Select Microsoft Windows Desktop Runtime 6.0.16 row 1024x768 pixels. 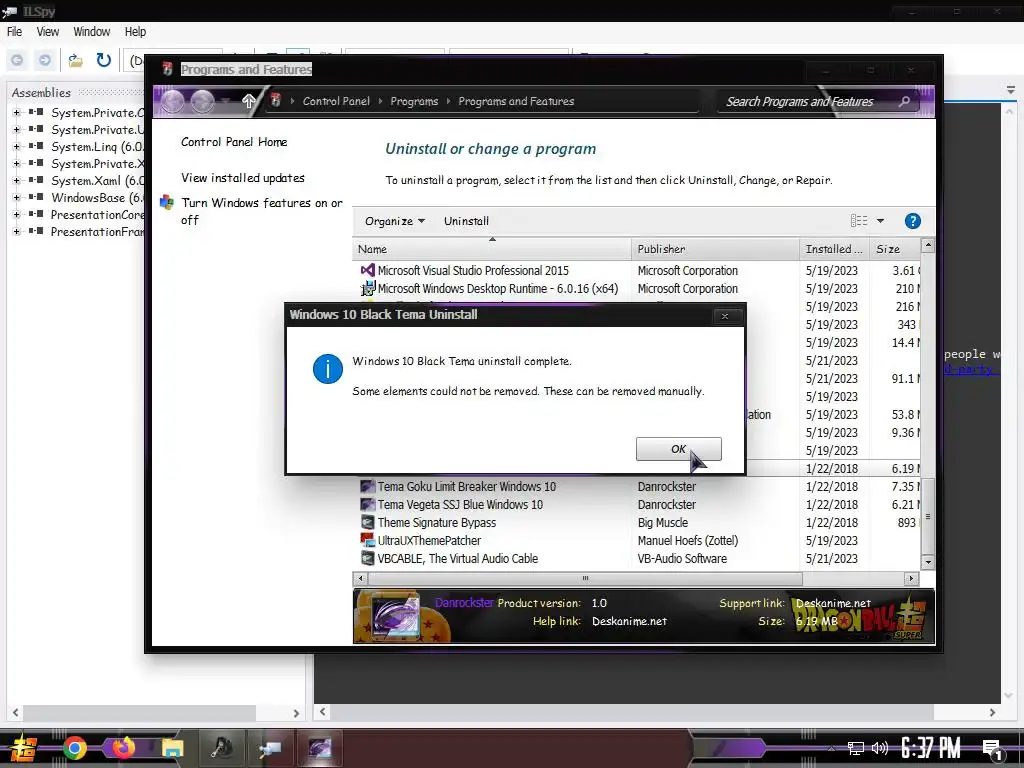(637, 289)
